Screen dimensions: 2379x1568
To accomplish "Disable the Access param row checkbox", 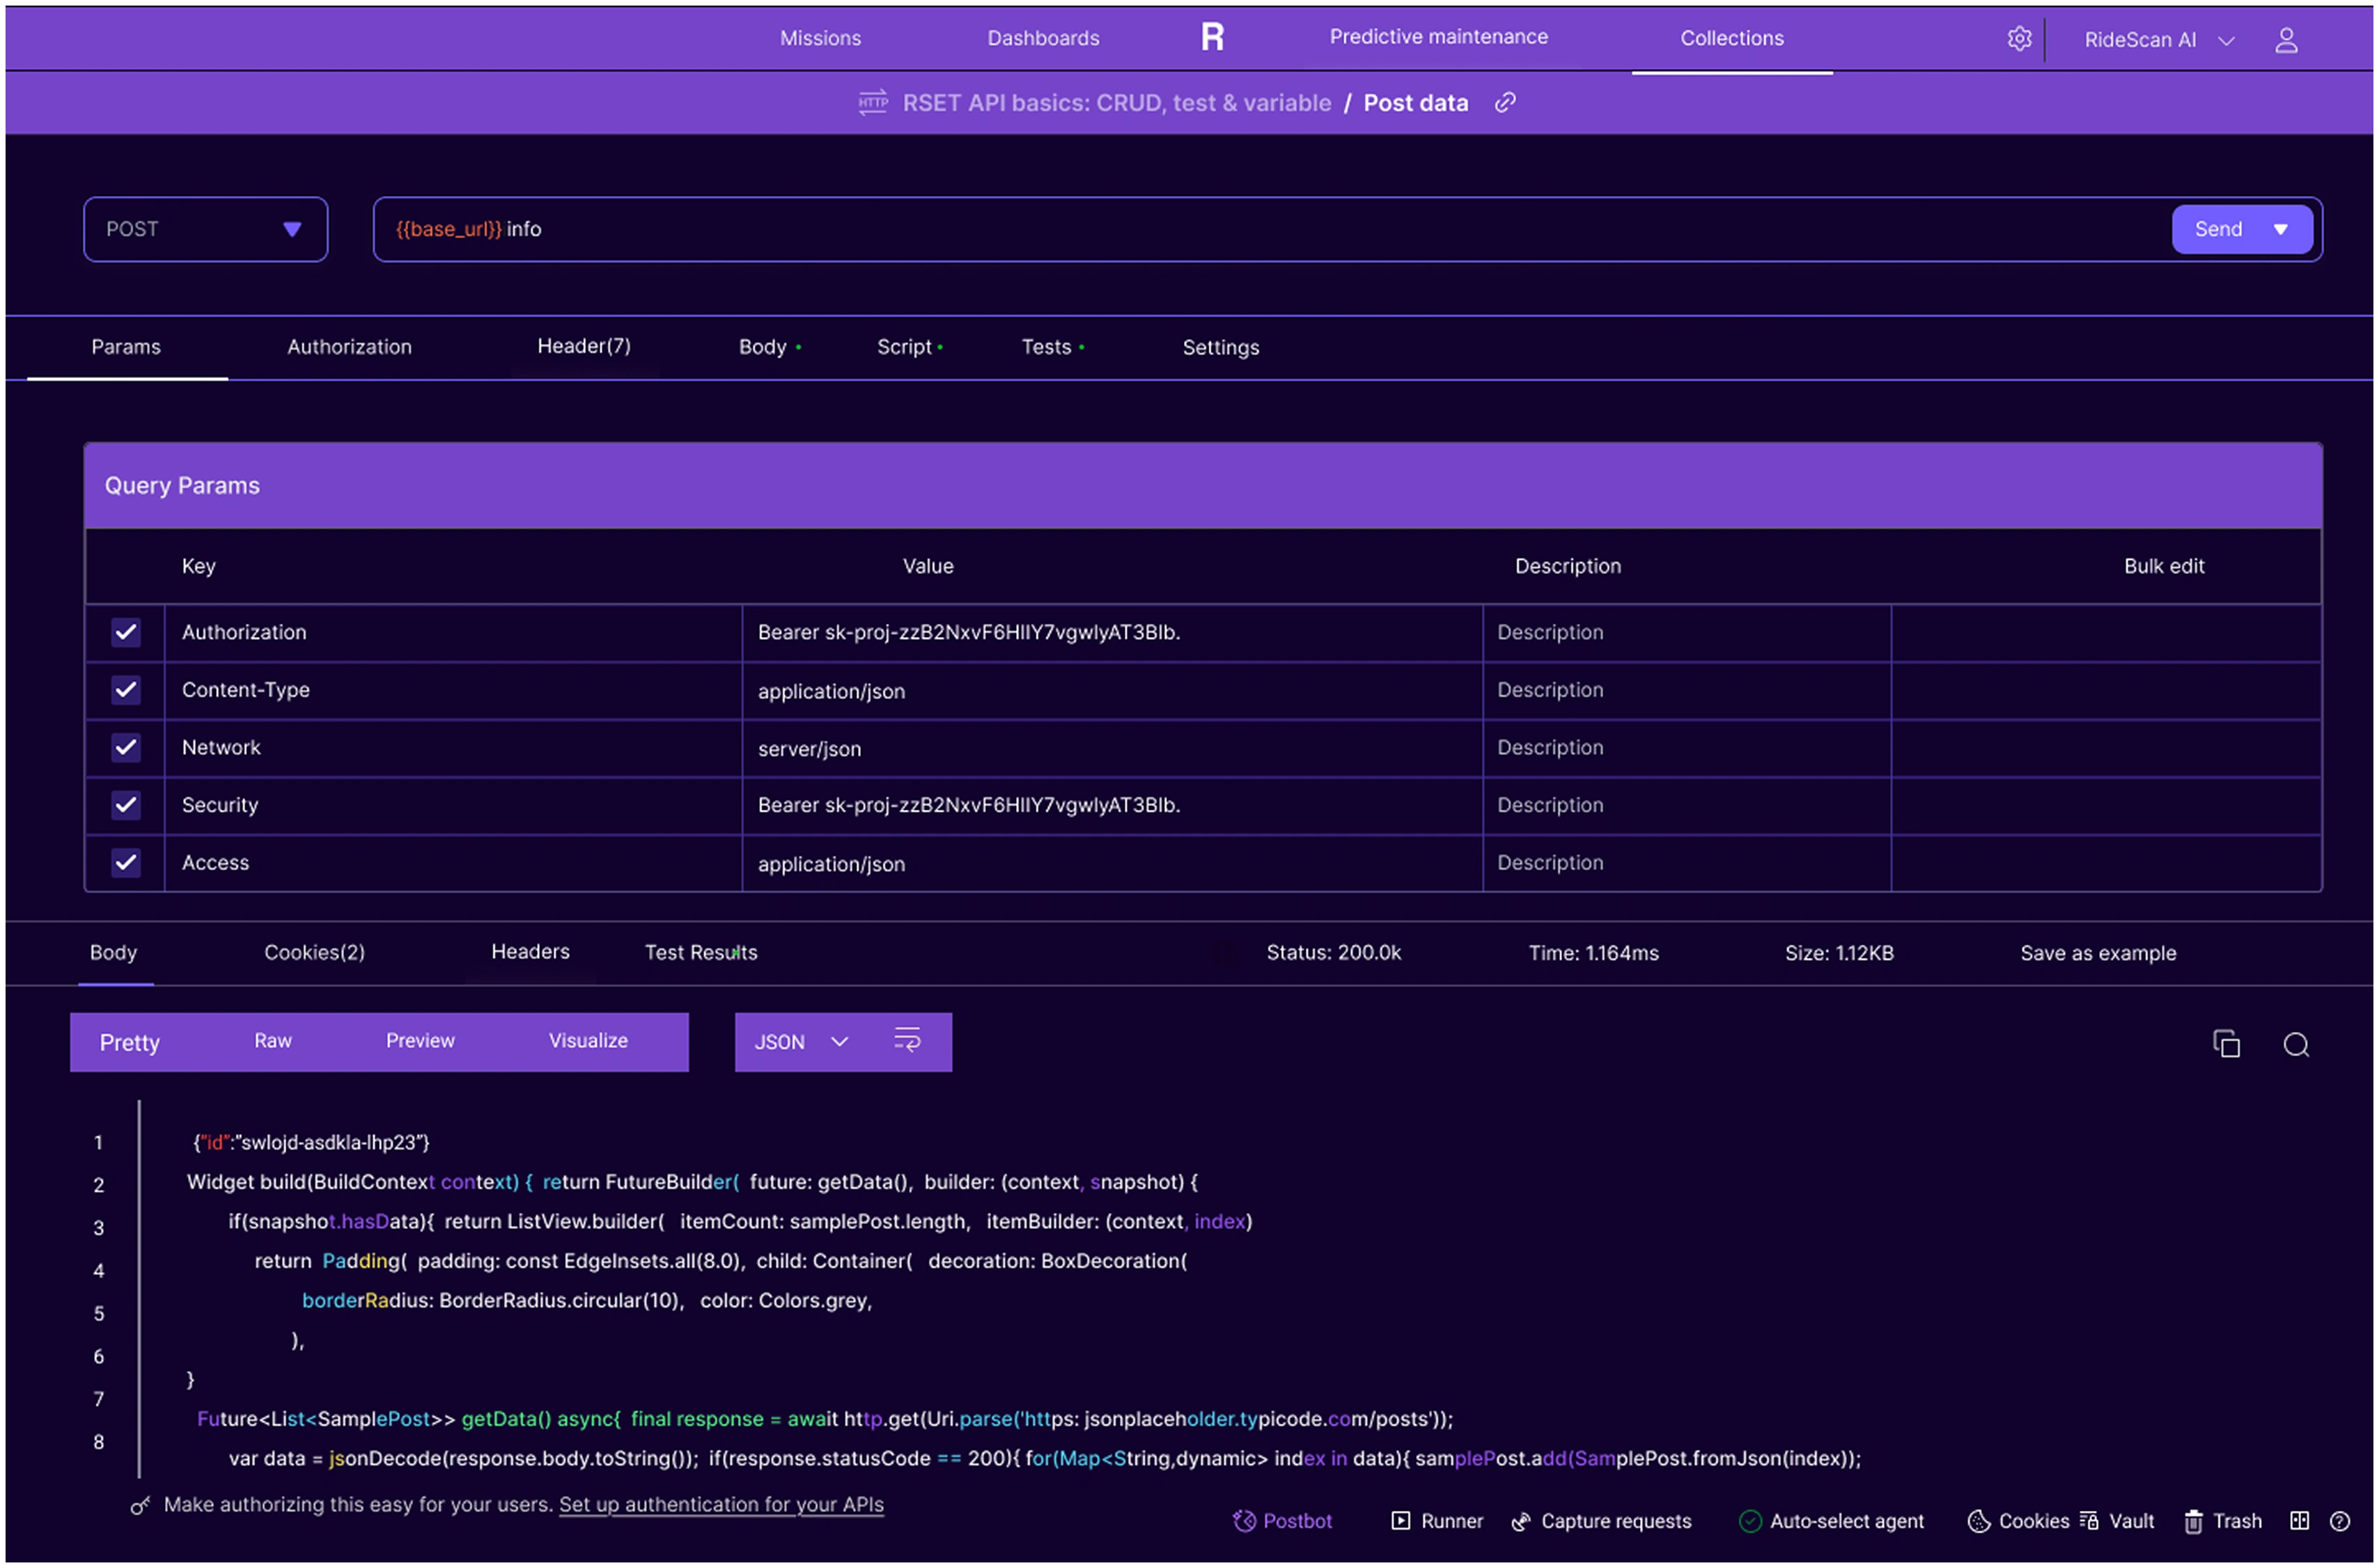I will coord(126,862).
